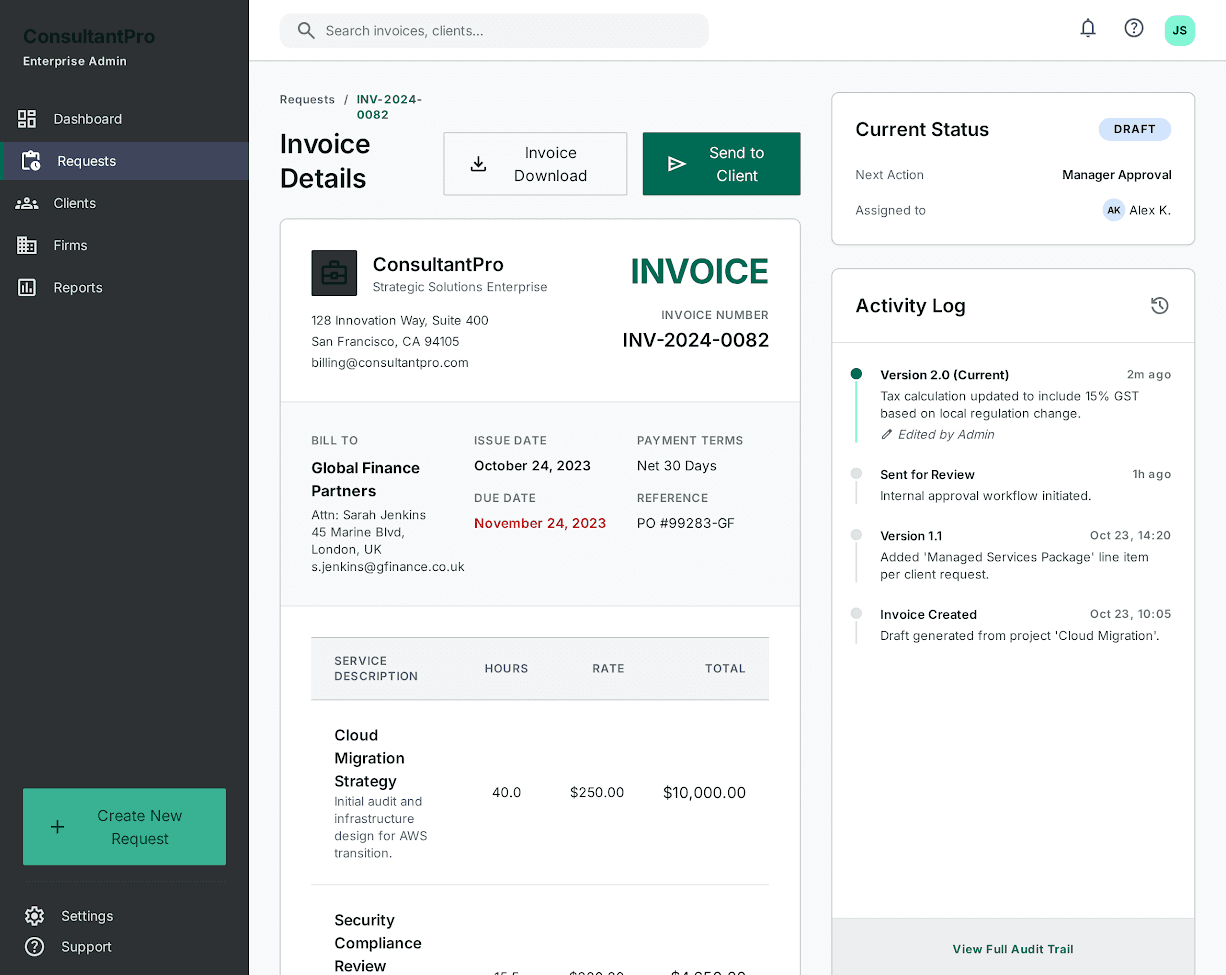1226x975 pixels.
Task: Click the Invoice Created timeline dot
Action: point(856,614)
